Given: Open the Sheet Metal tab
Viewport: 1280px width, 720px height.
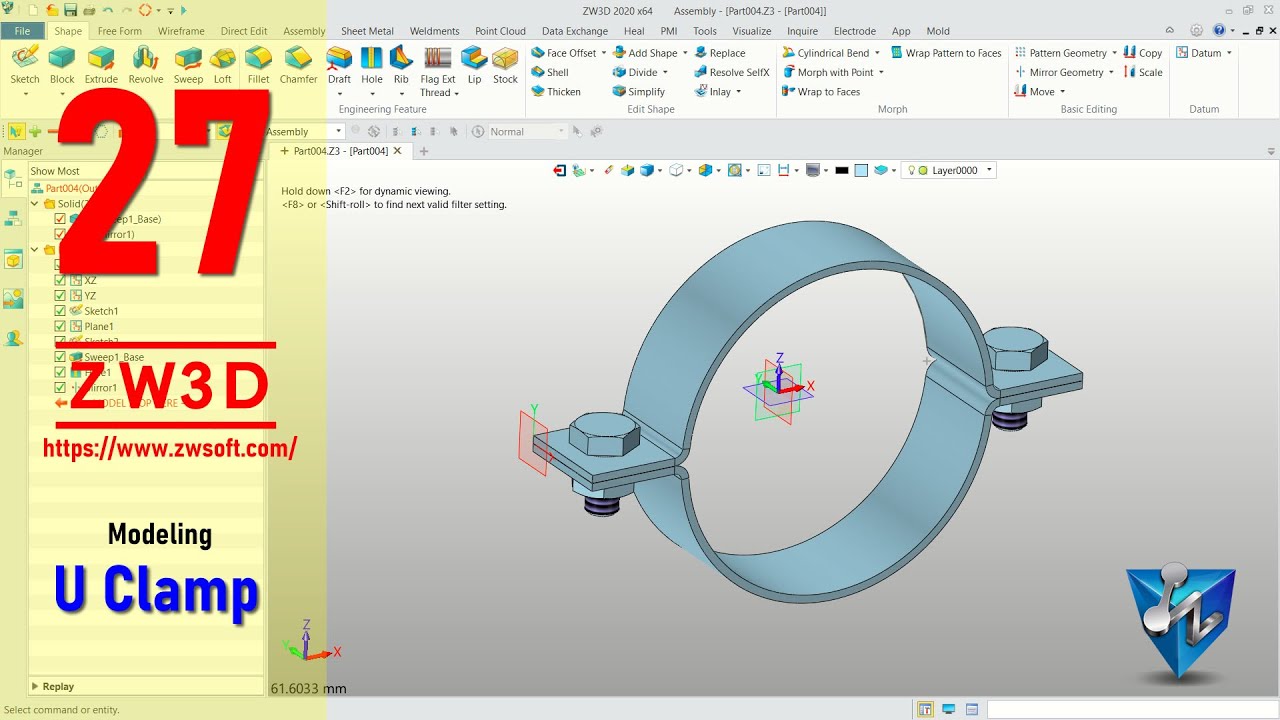Looking at the screenshot, I should pos(367,31).
